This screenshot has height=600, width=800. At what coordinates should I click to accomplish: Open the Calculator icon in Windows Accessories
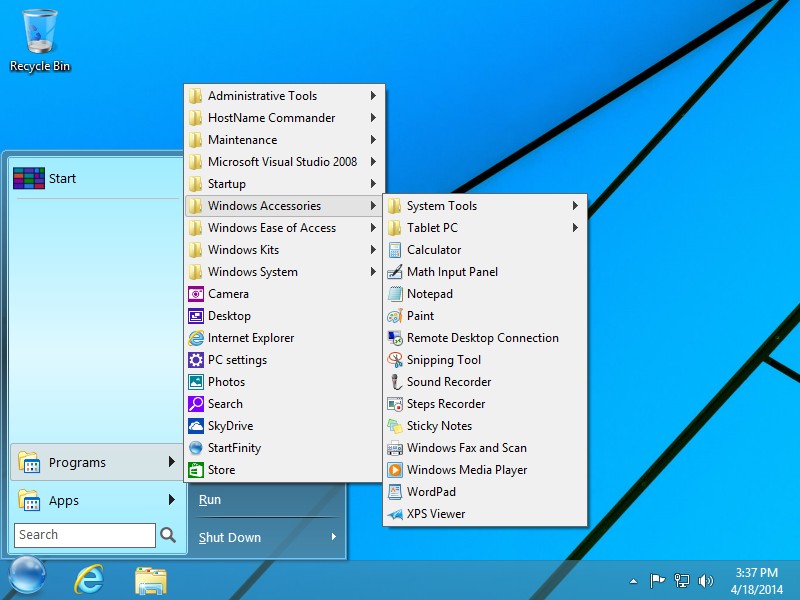394,250
